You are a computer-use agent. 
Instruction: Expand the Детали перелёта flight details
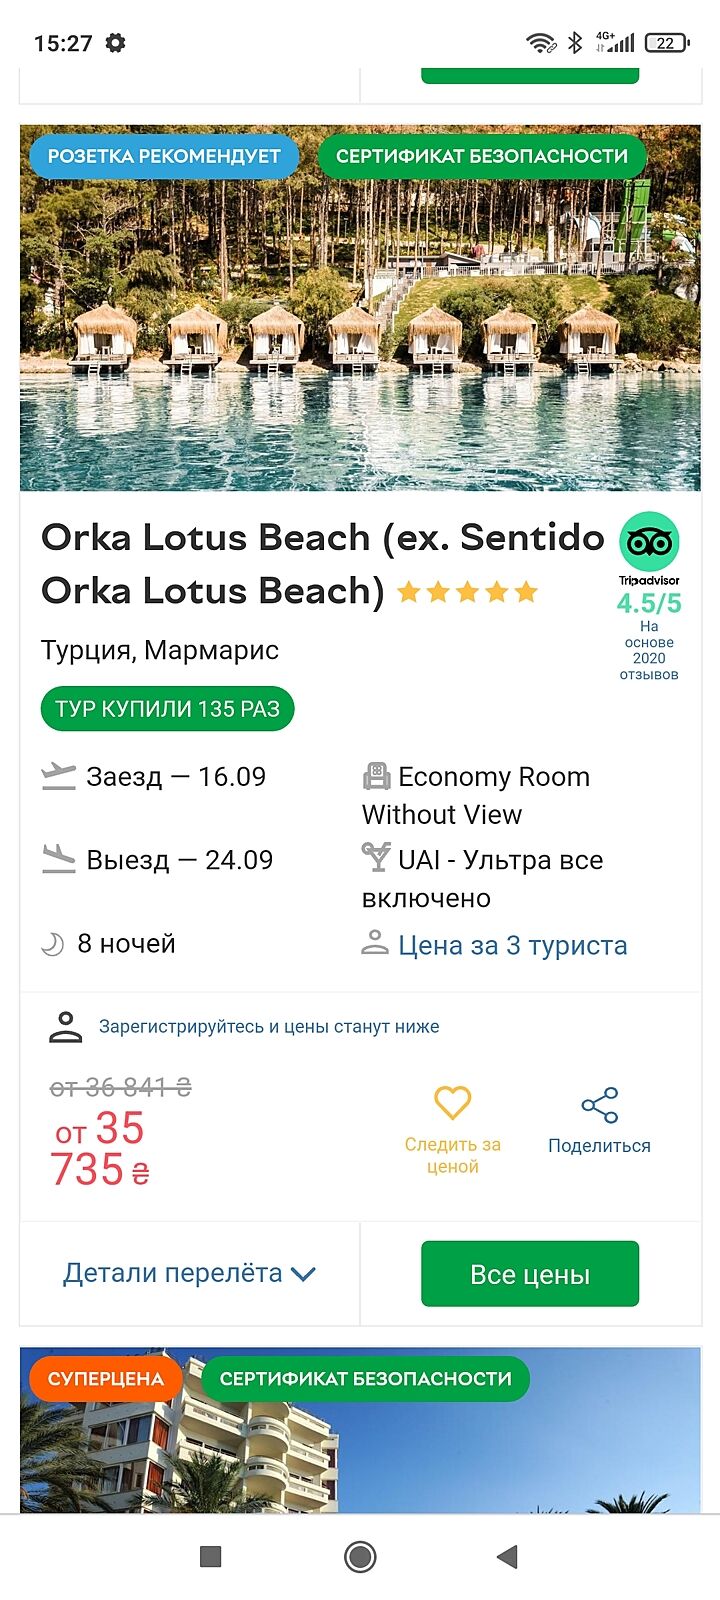pos(189,1273)
